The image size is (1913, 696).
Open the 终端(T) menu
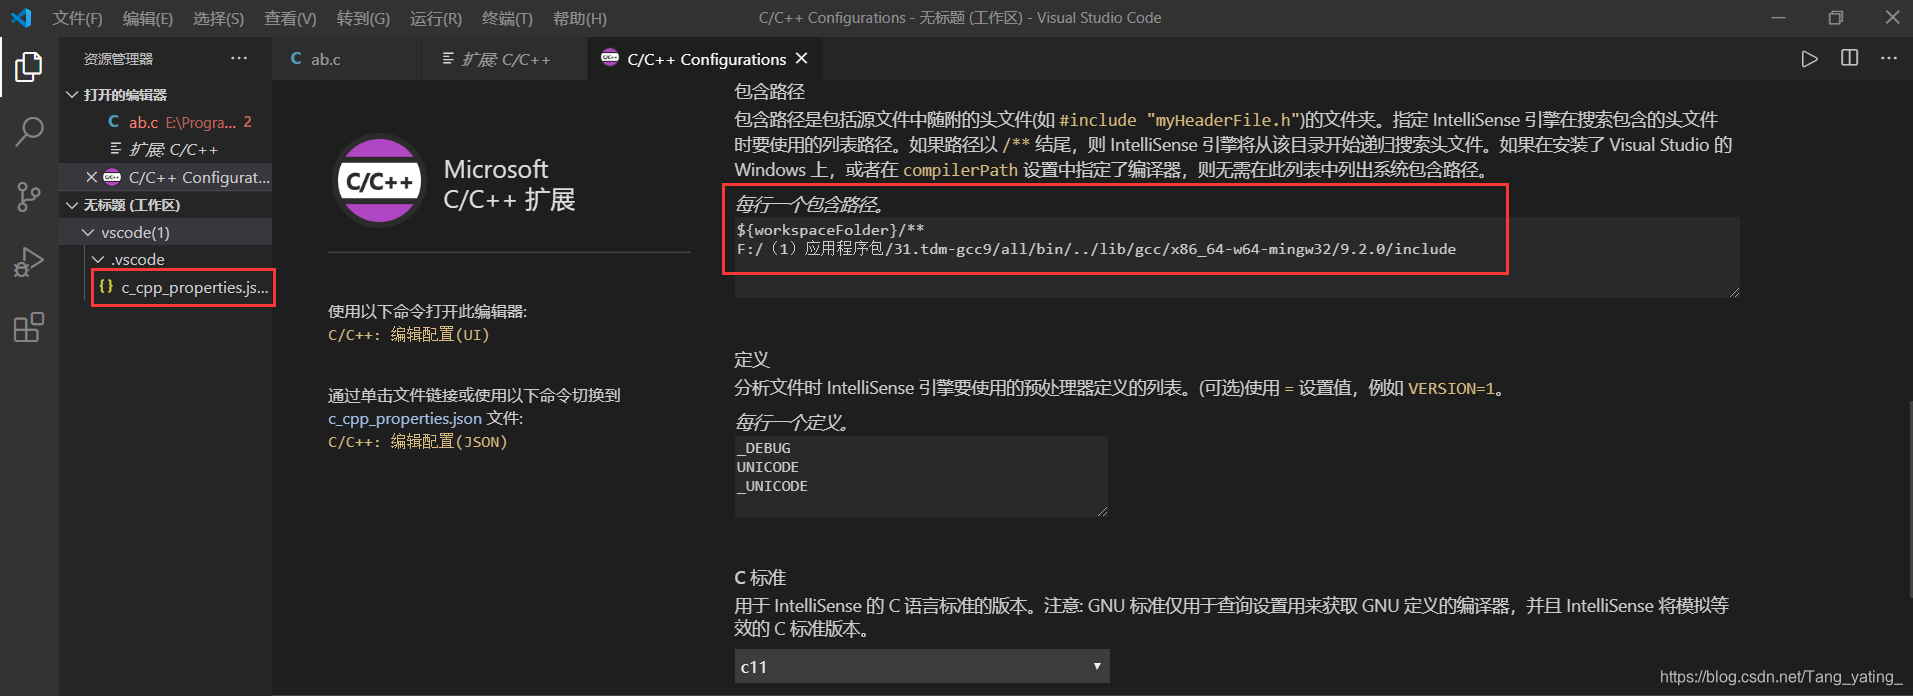(507, 18)
